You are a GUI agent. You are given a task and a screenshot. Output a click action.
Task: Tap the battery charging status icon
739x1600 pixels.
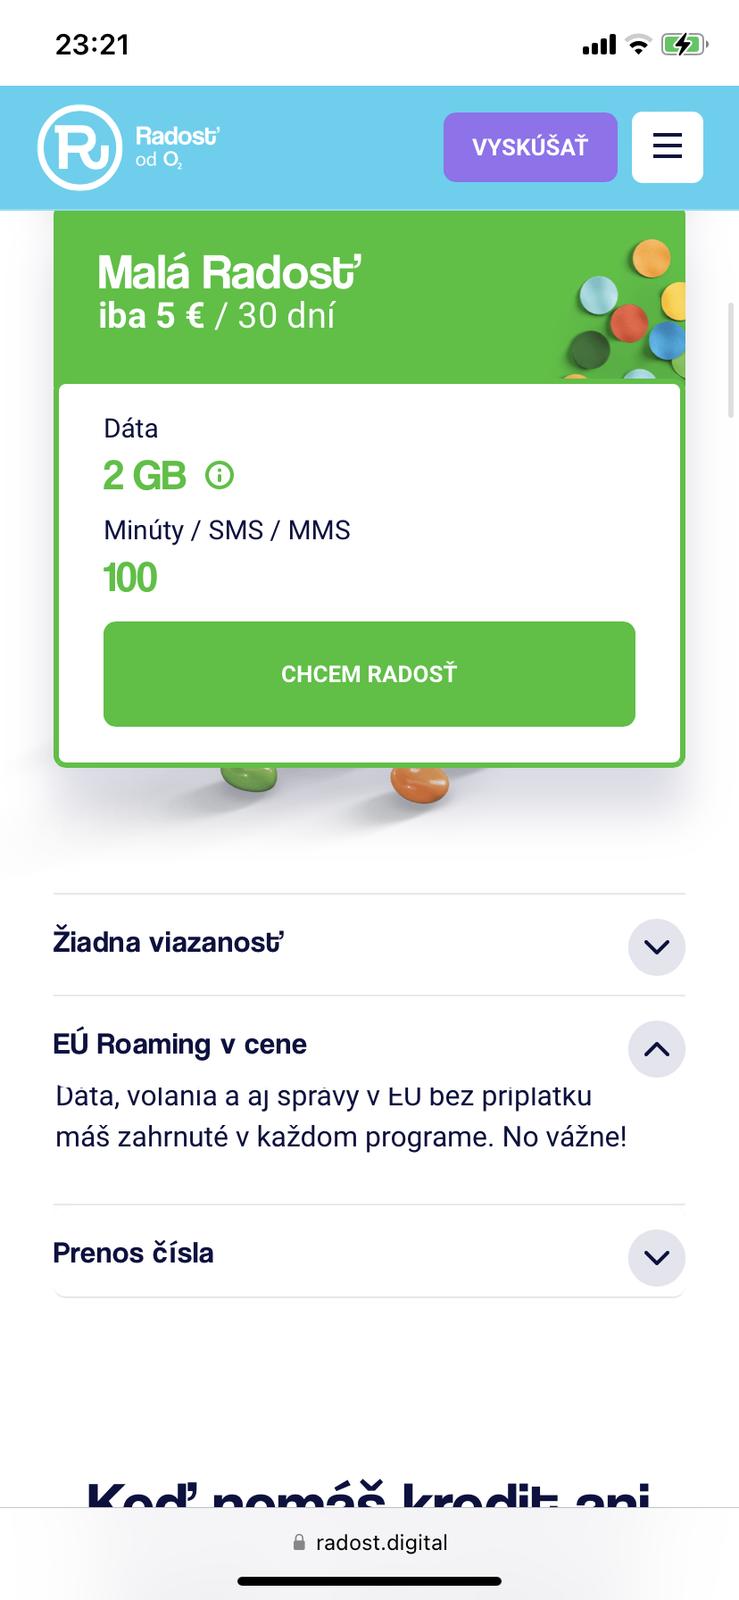(684, 44)
